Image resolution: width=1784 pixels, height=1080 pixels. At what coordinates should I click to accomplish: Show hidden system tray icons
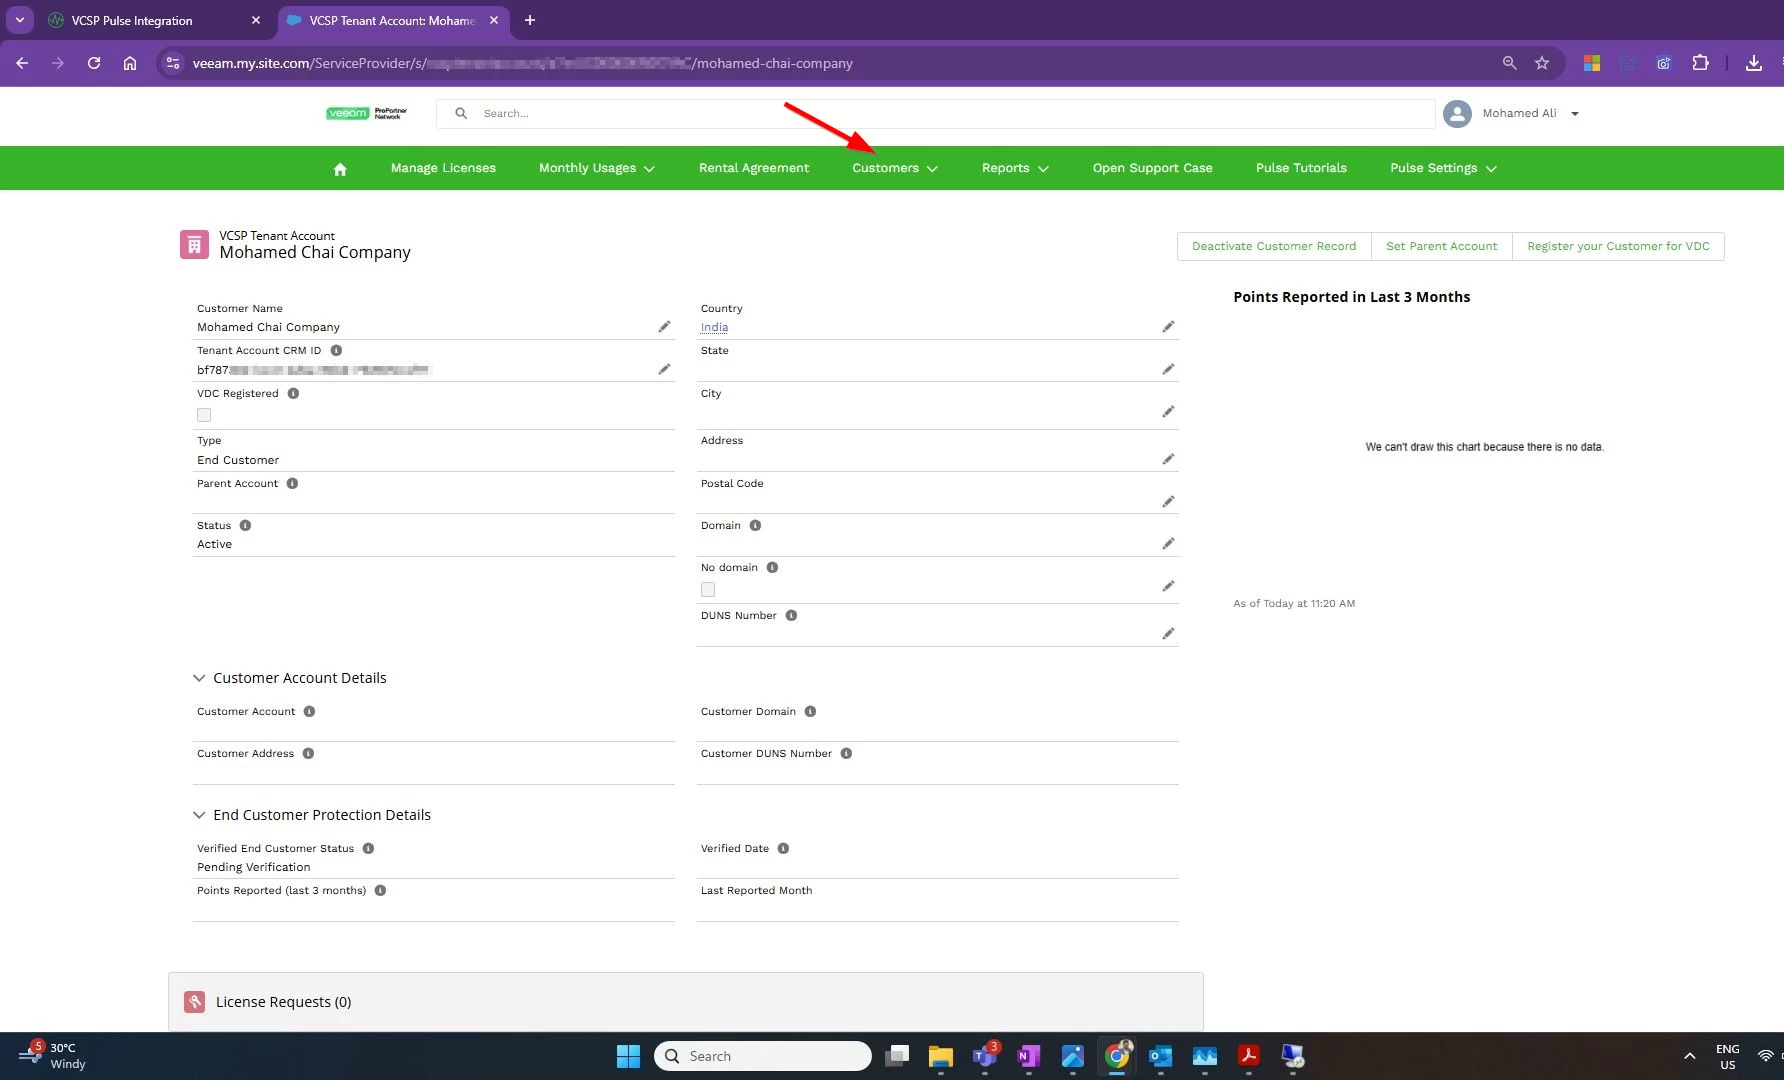point(1690,1056)
